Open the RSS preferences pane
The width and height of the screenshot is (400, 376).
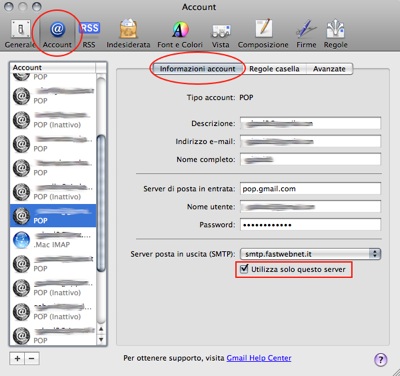pyautogui.click(x=89, y=34)
